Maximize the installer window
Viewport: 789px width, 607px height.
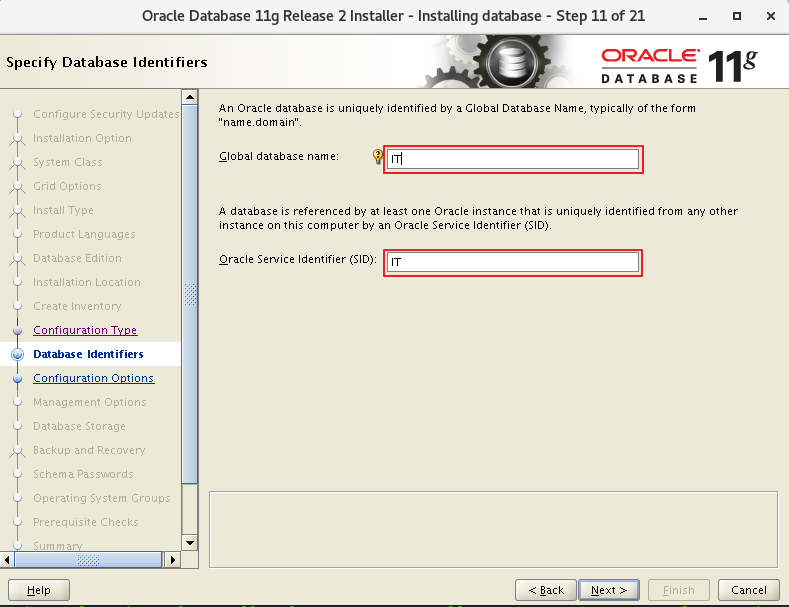[737, 16]
